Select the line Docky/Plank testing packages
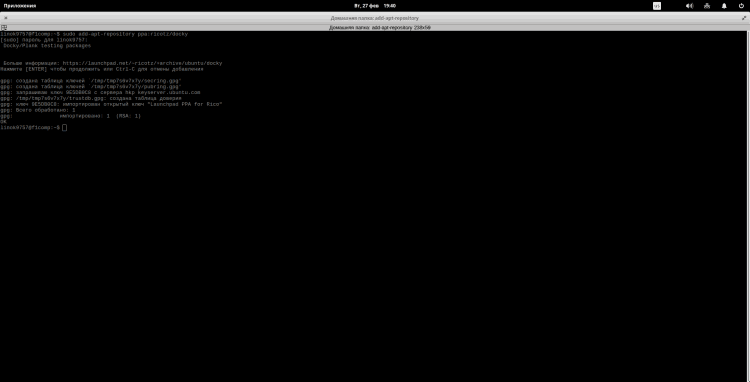Screen dimensions: 750x382 point(47,46)
